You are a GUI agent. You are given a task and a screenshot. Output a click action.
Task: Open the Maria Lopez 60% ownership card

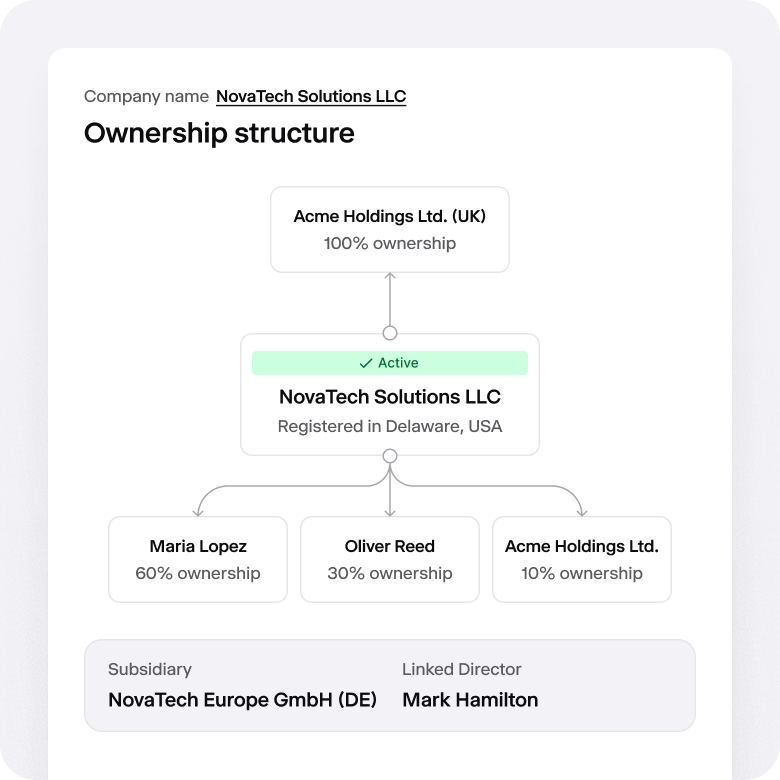click(198, 559)
